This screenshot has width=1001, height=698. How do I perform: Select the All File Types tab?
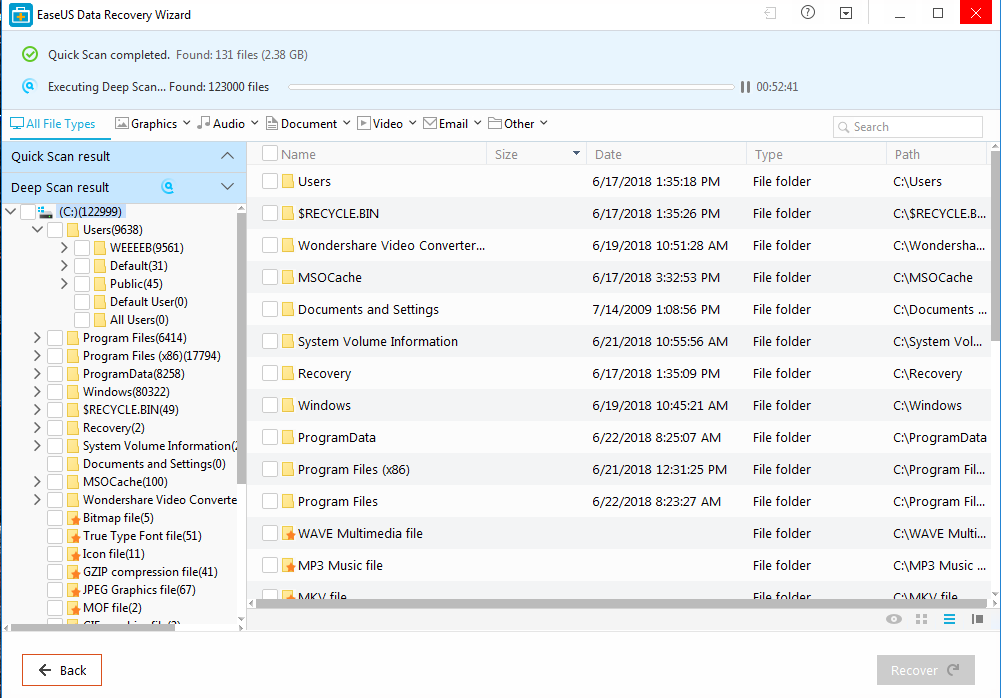(x=53, y=124)
